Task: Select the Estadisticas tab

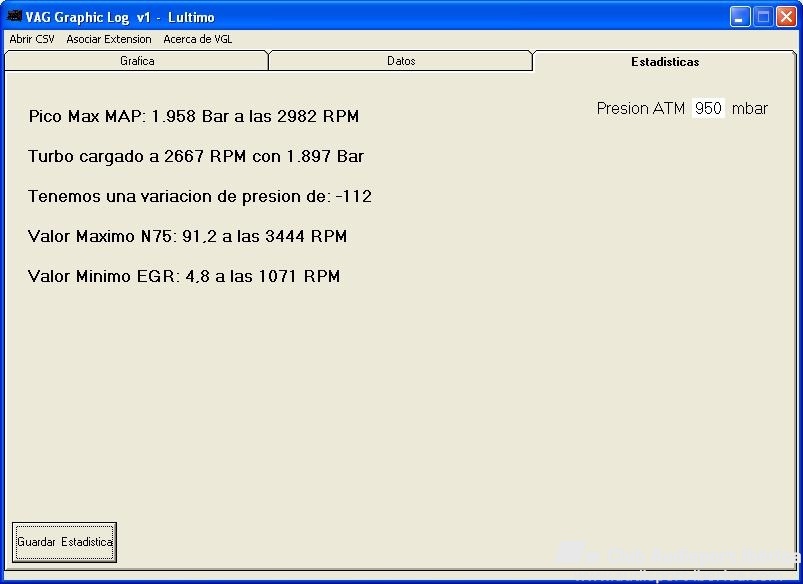Action: coord(665,61)
